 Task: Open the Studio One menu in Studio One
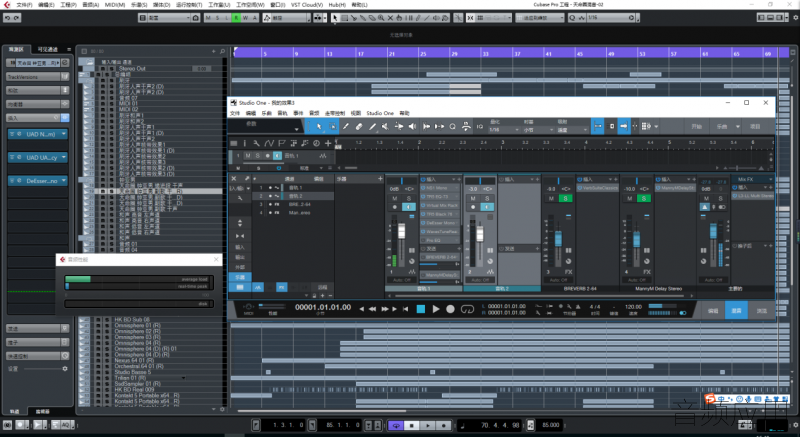pyautogui.click(x=380, y=113)
